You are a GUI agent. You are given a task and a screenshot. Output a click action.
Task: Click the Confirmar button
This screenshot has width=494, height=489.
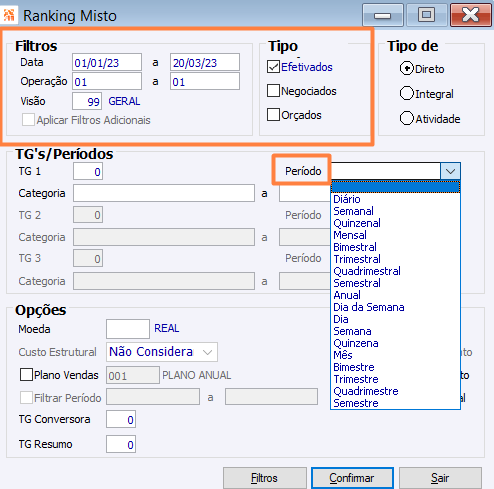tap(352, 478)
